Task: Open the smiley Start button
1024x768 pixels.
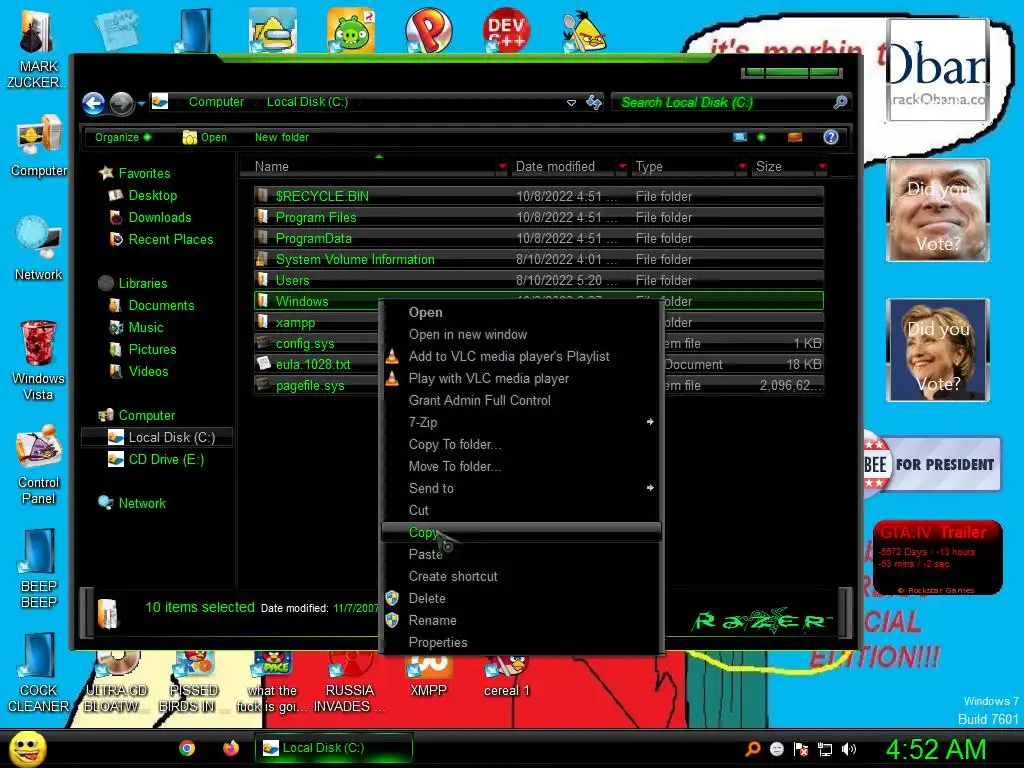Action: (27, 748)
